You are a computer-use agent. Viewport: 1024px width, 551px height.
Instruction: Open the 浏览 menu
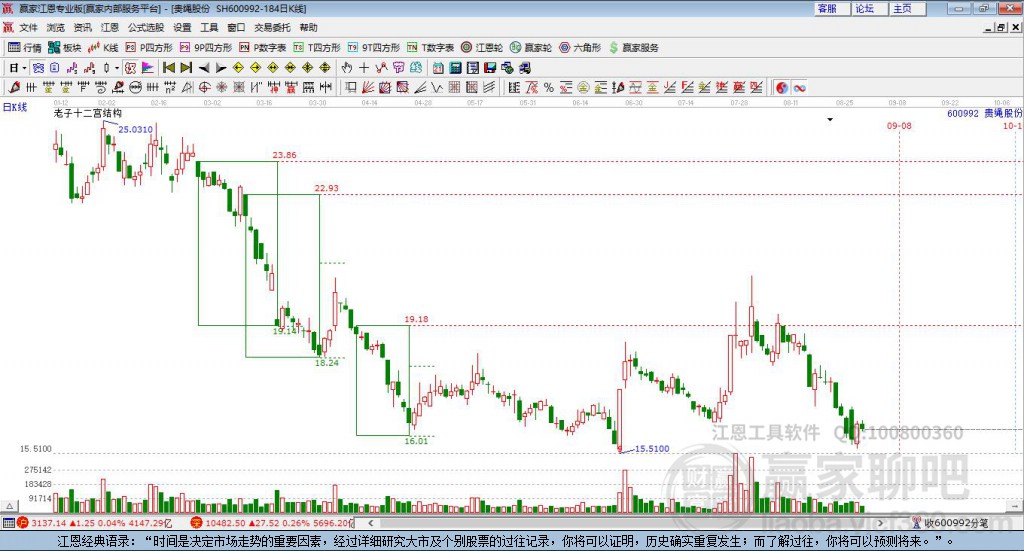pos(56,27)
